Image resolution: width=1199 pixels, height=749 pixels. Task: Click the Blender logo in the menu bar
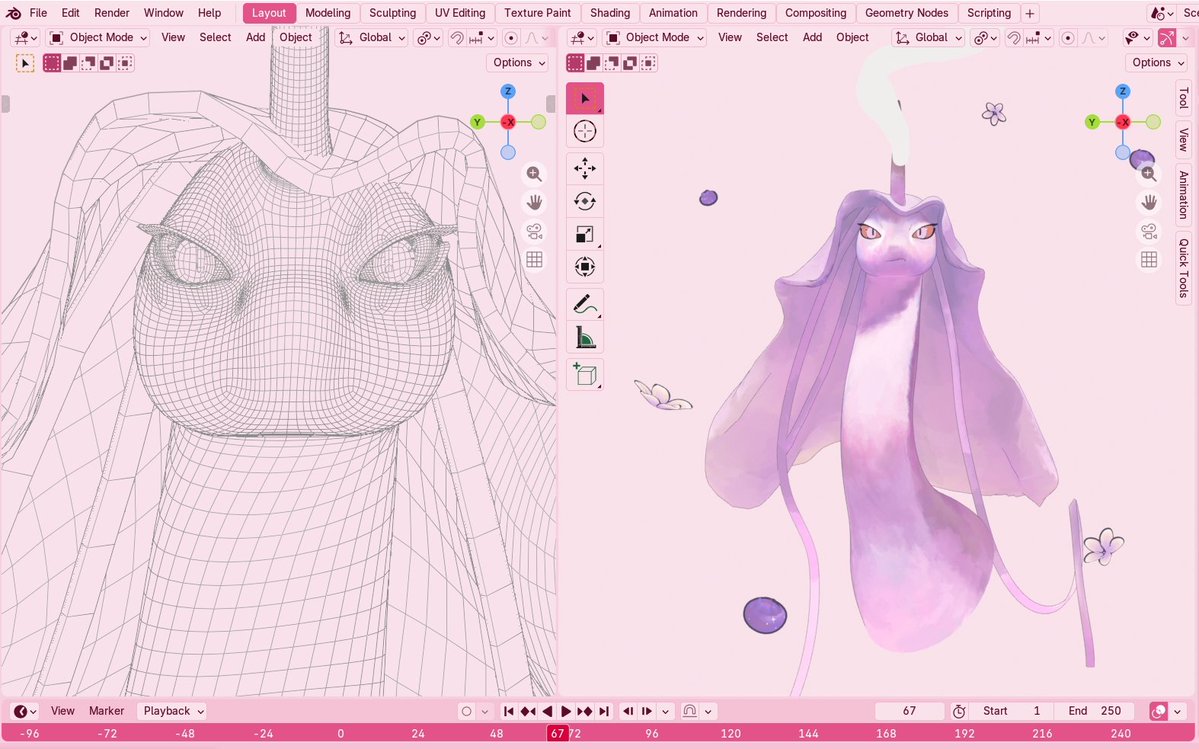click(x=13, y=13)
